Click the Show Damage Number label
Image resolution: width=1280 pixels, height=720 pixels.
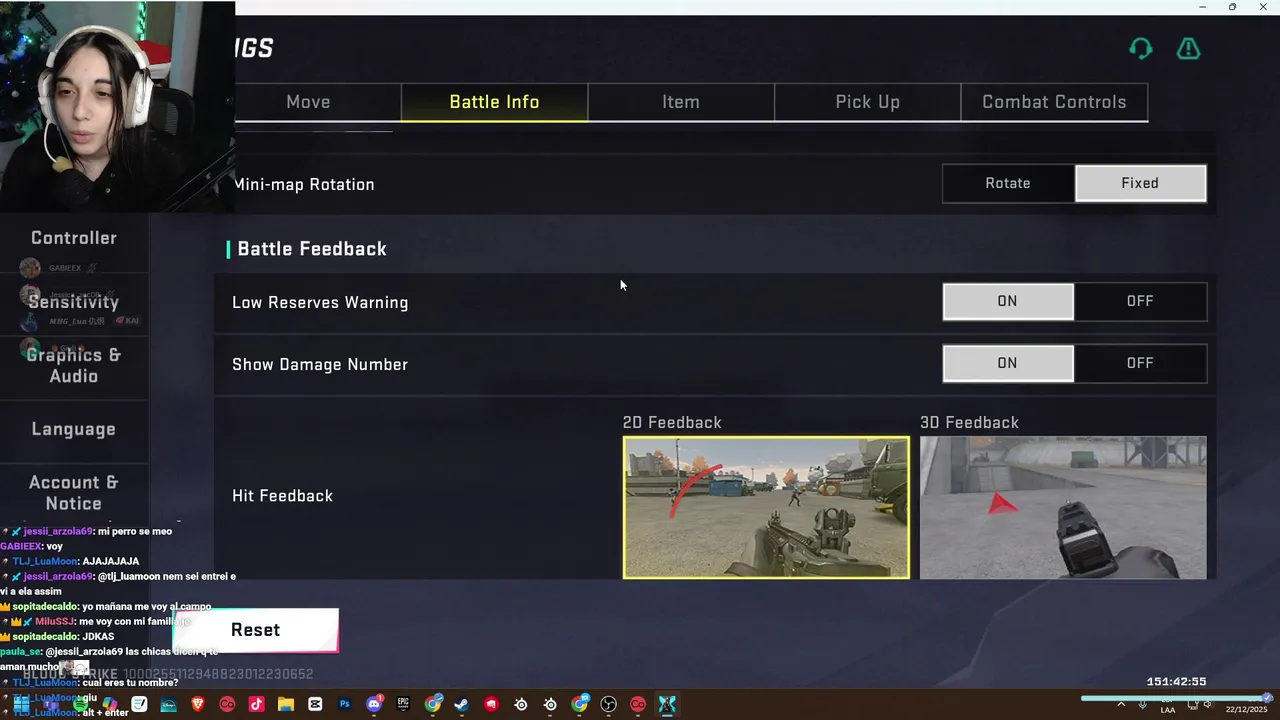click(x=320, y=365)
